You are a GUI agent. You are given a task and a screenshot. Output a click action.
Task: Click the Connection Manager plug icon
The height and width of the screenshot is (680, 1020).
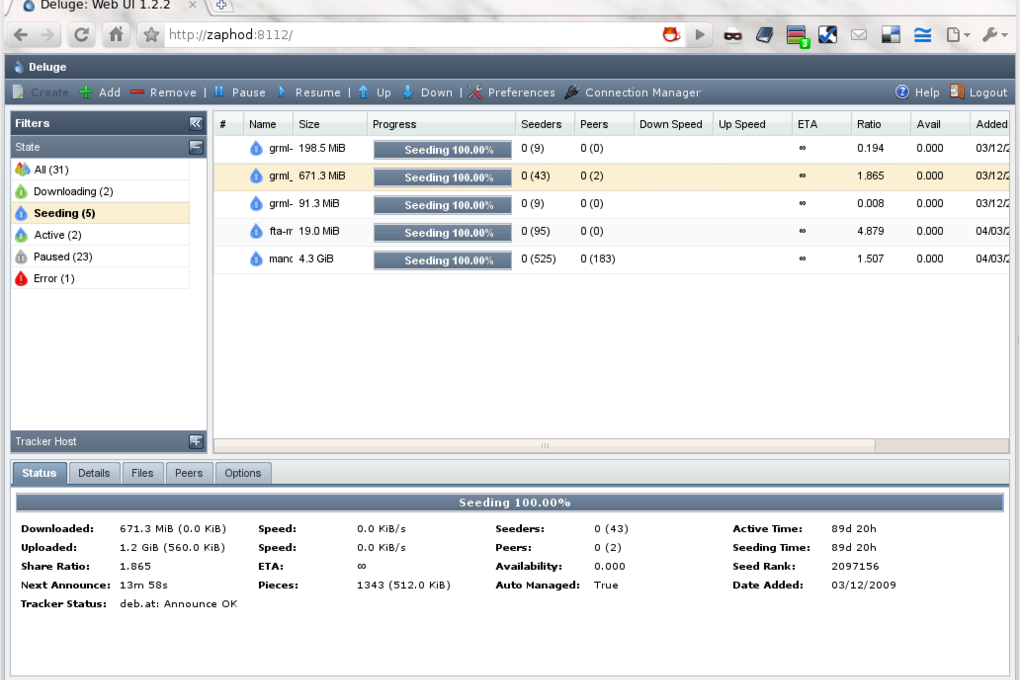(572, 92)
